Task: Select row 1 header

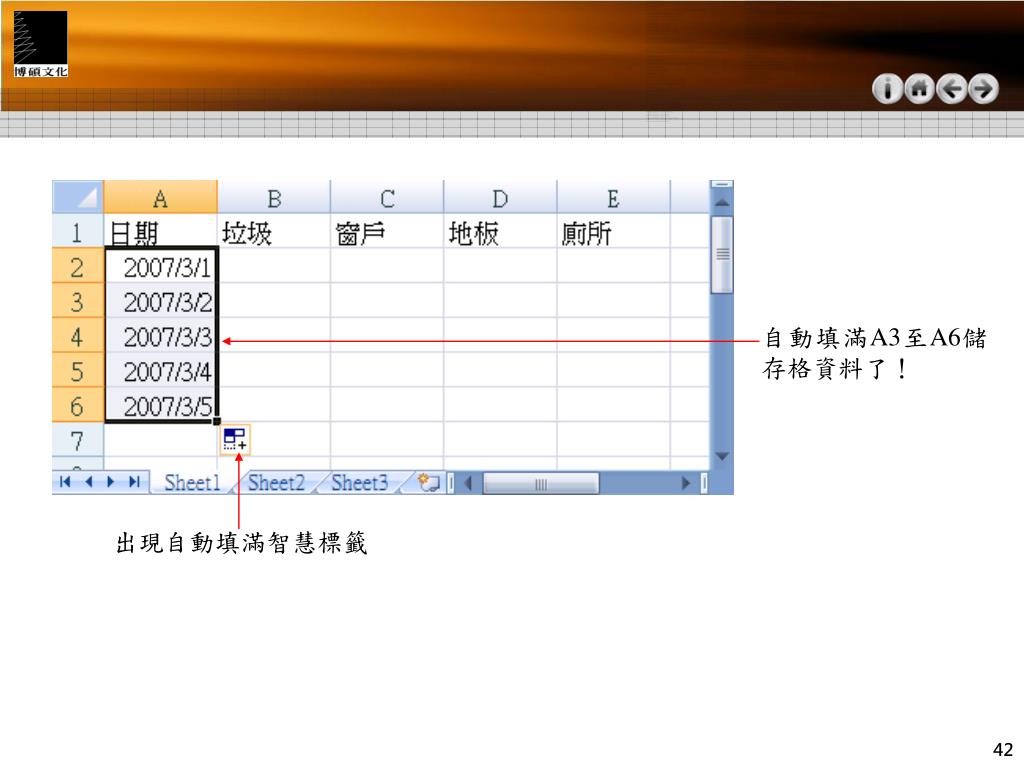Action: [x=78, y=231]
